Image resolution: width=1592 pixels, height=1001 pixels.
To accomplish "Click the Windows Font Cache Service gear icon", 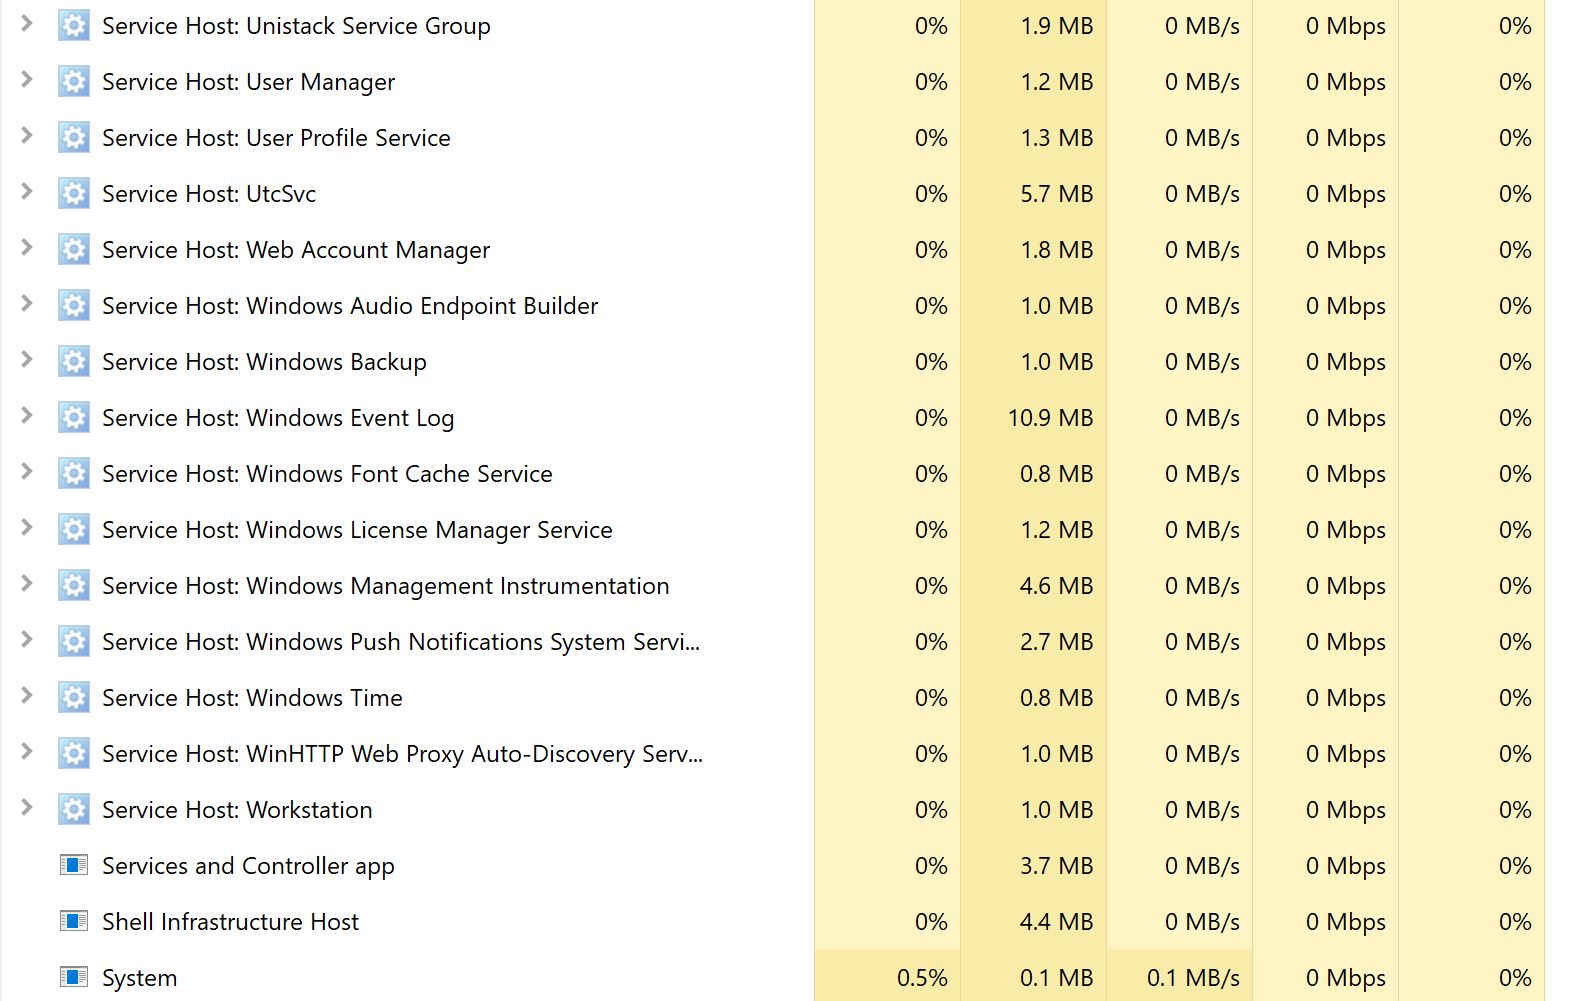I will click(73, 473).
